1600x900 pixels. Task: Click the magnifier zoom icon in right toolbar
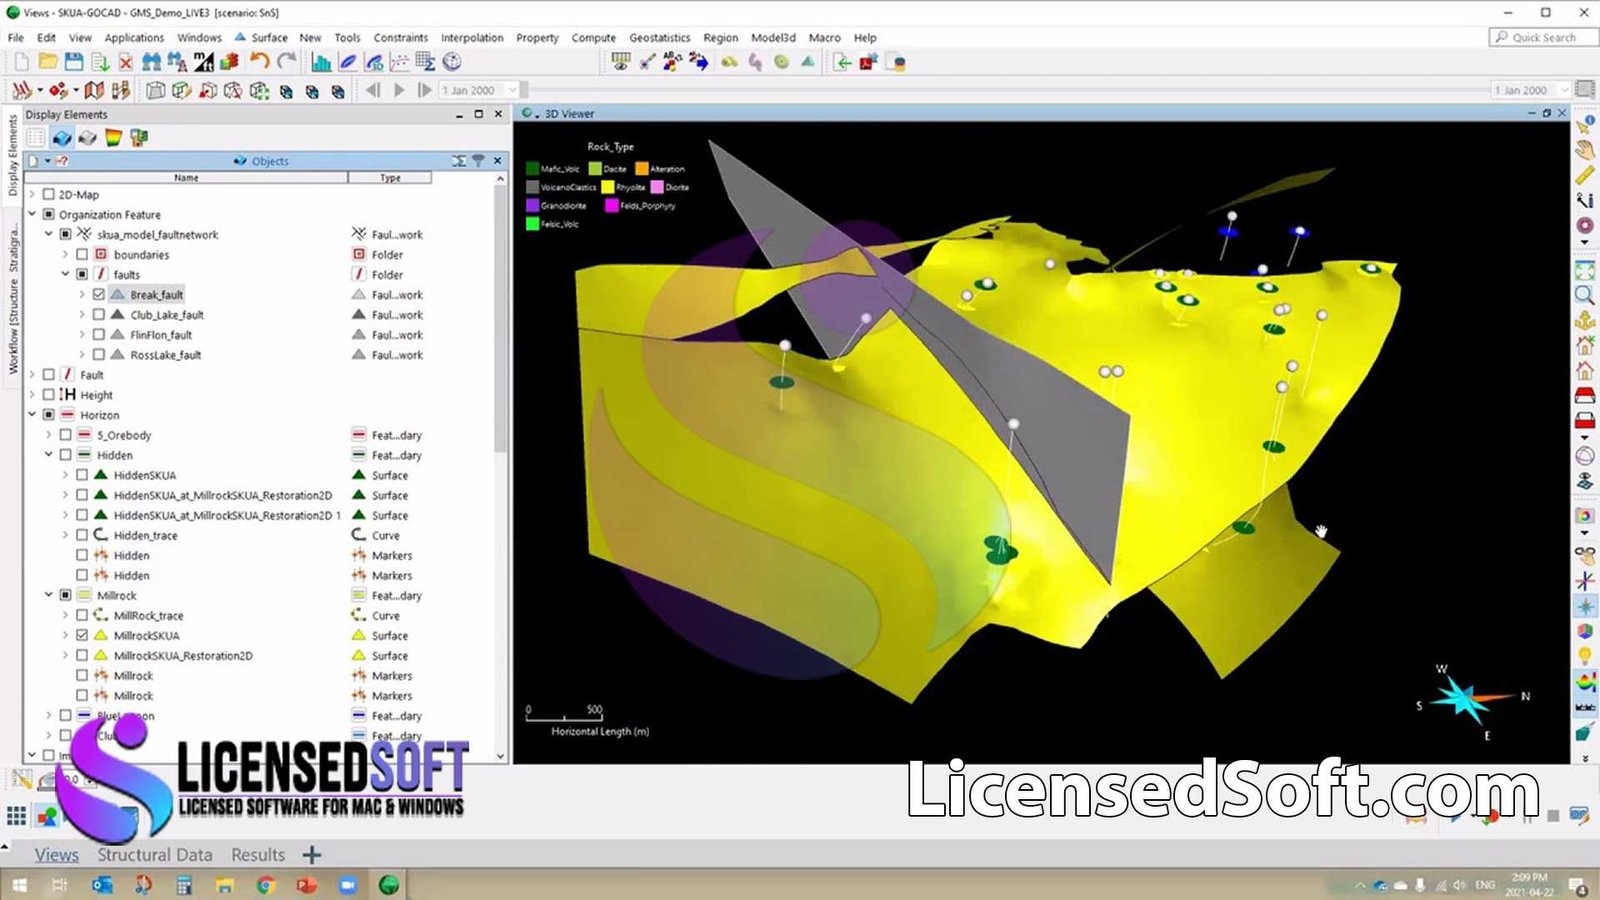pos(1584,295)
